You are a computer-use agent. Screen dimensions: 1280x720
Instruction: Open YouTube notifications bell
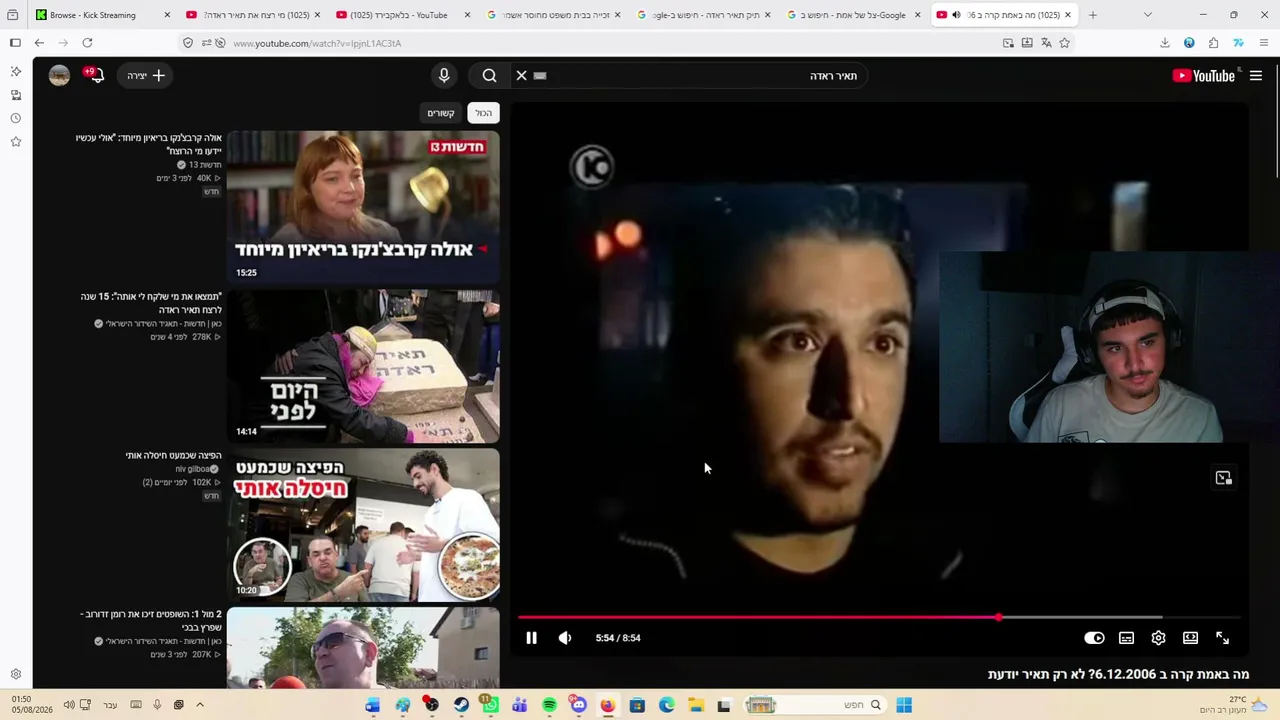(95, 75)
